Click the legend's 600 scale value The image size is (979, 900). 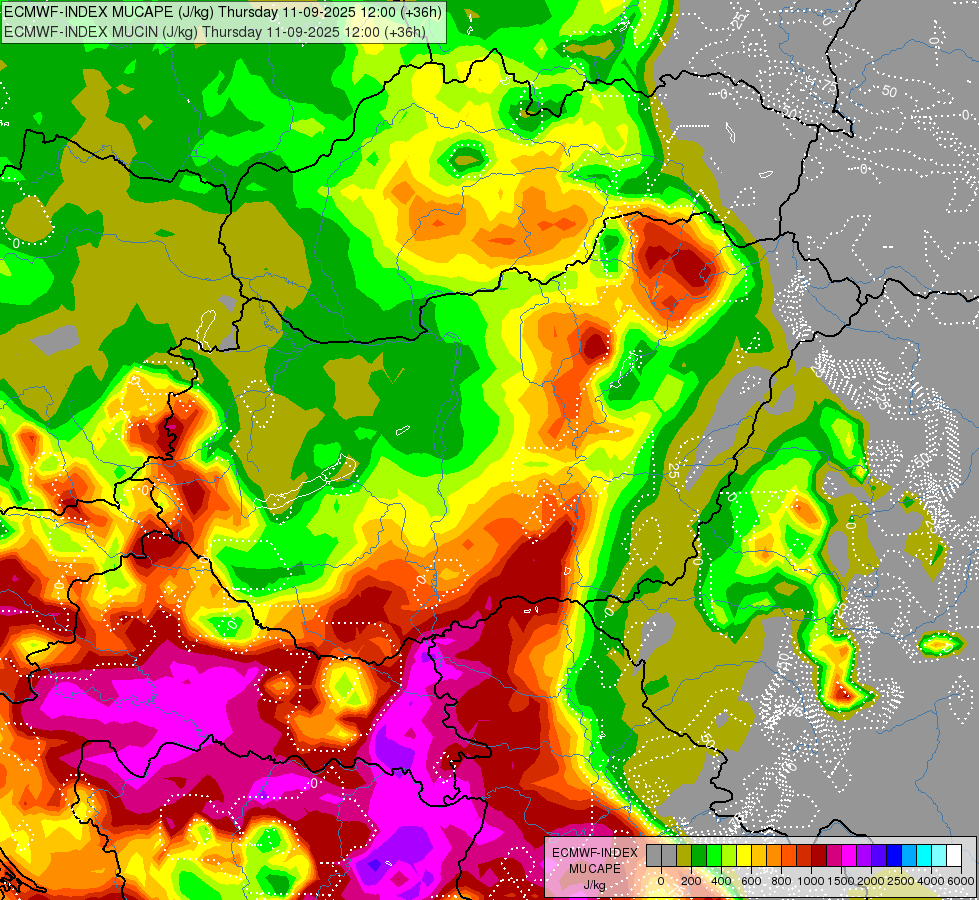tap(752, 881)
